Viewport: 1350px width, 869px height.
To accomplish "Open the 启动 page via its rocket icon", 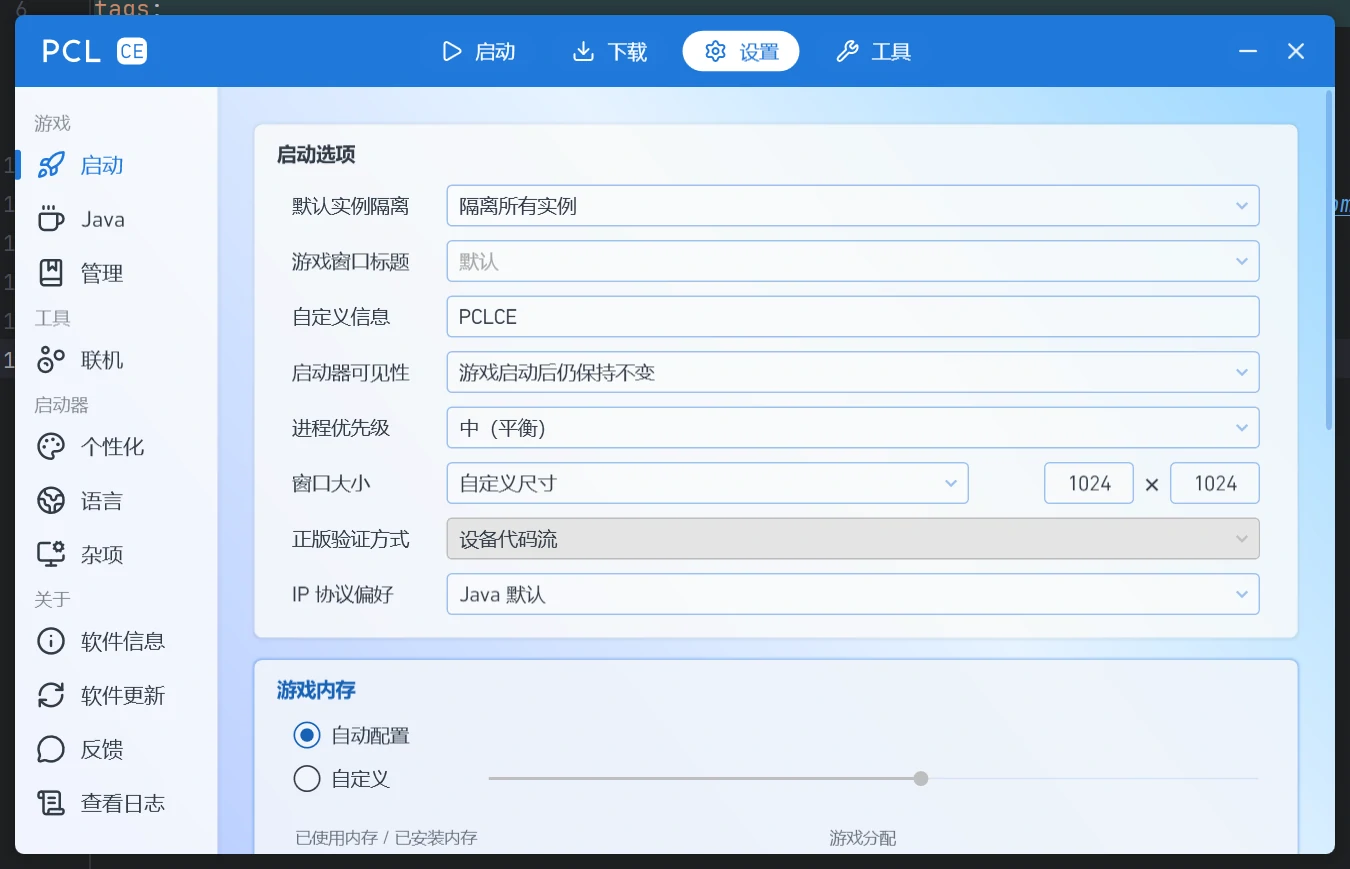I will [x=51, y=165].
